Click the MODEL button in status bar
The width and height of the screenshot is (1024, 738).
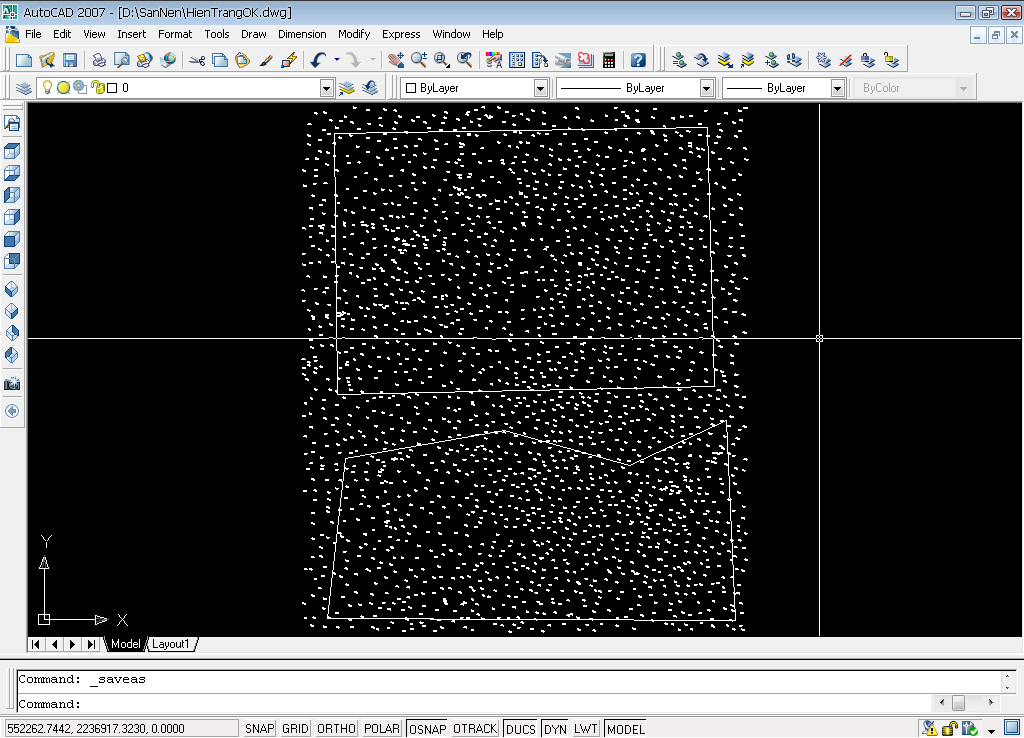tap(625, 729)
